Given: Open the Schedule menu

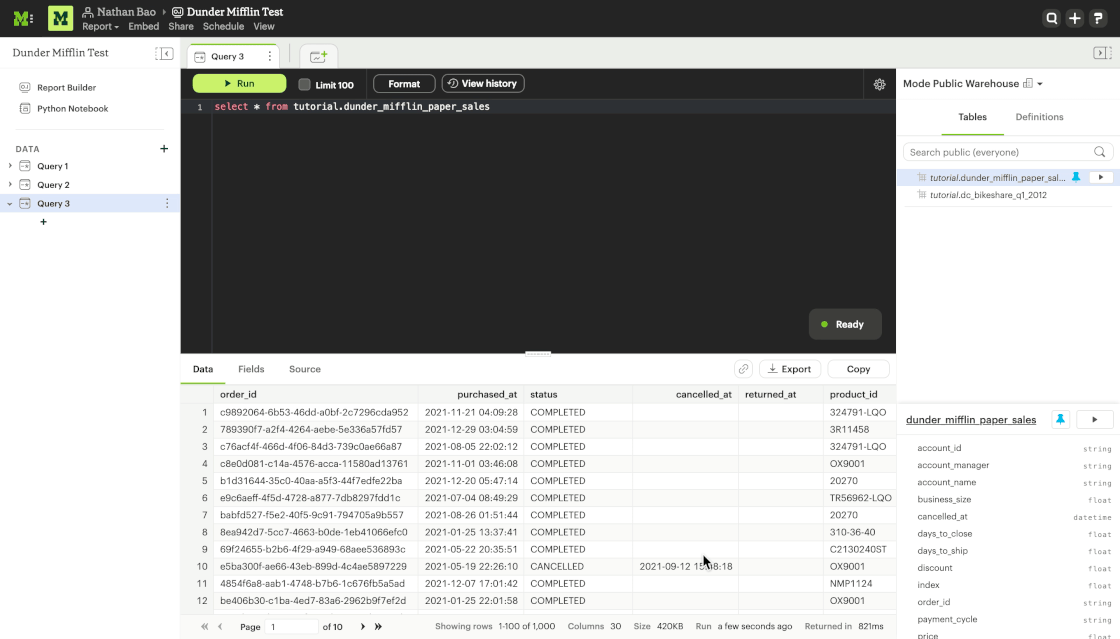Looking at the screenshot, I should 224,26.
